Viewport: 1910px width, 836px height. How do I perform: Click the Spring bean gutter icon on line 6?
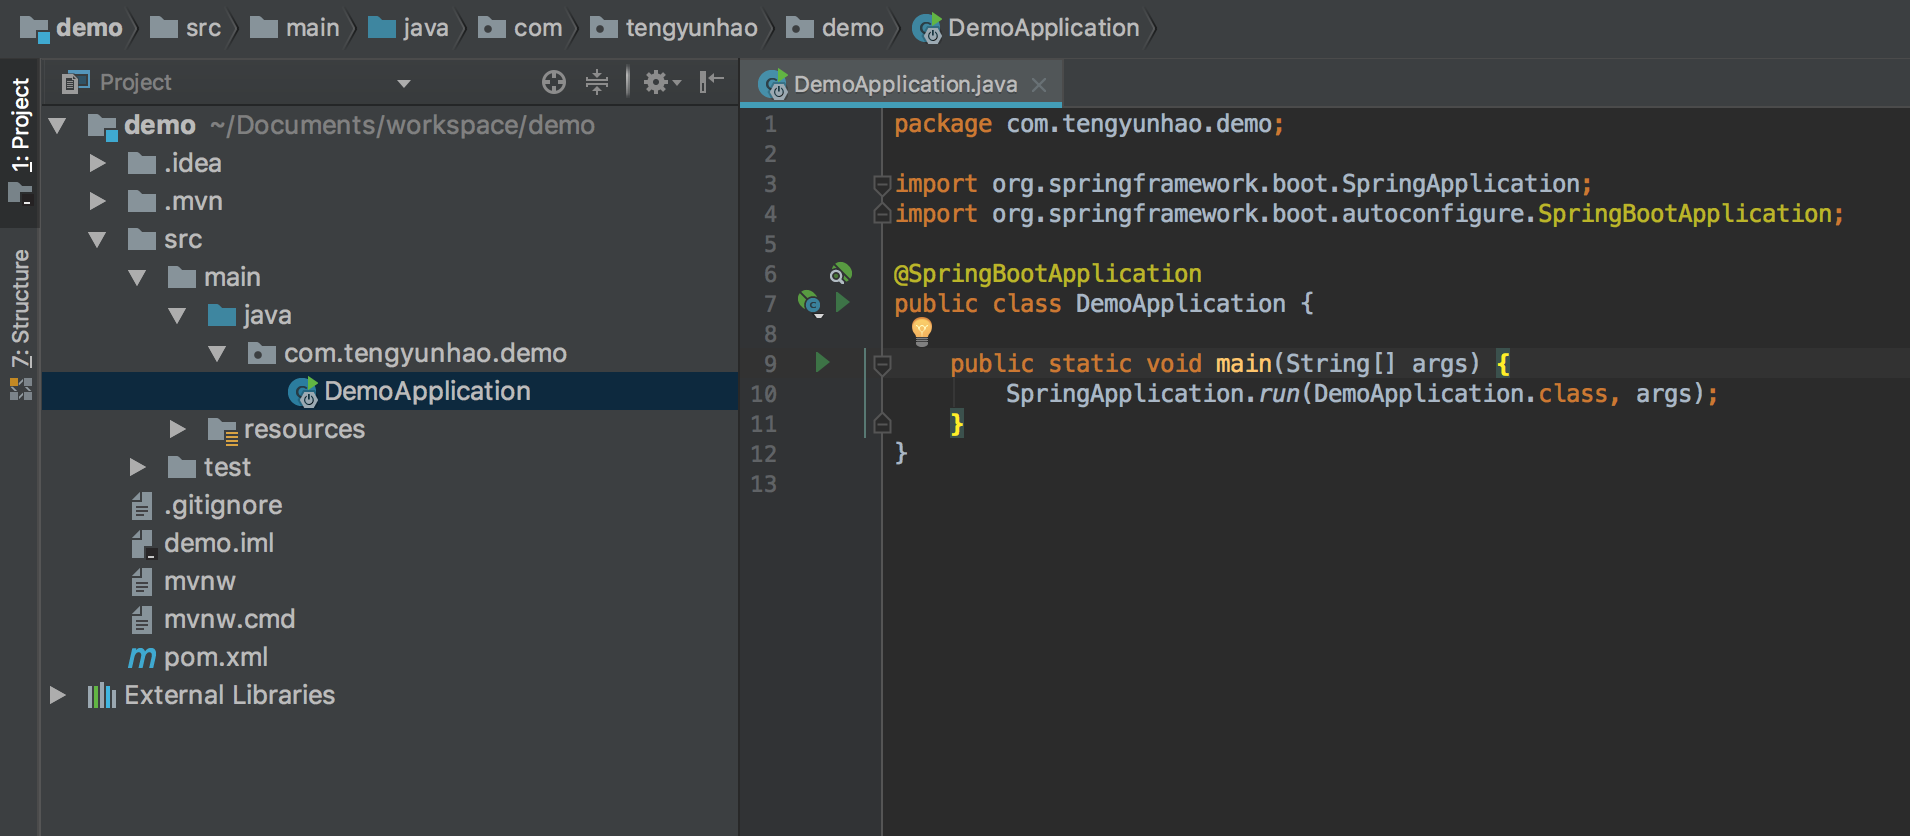point(840,273)
